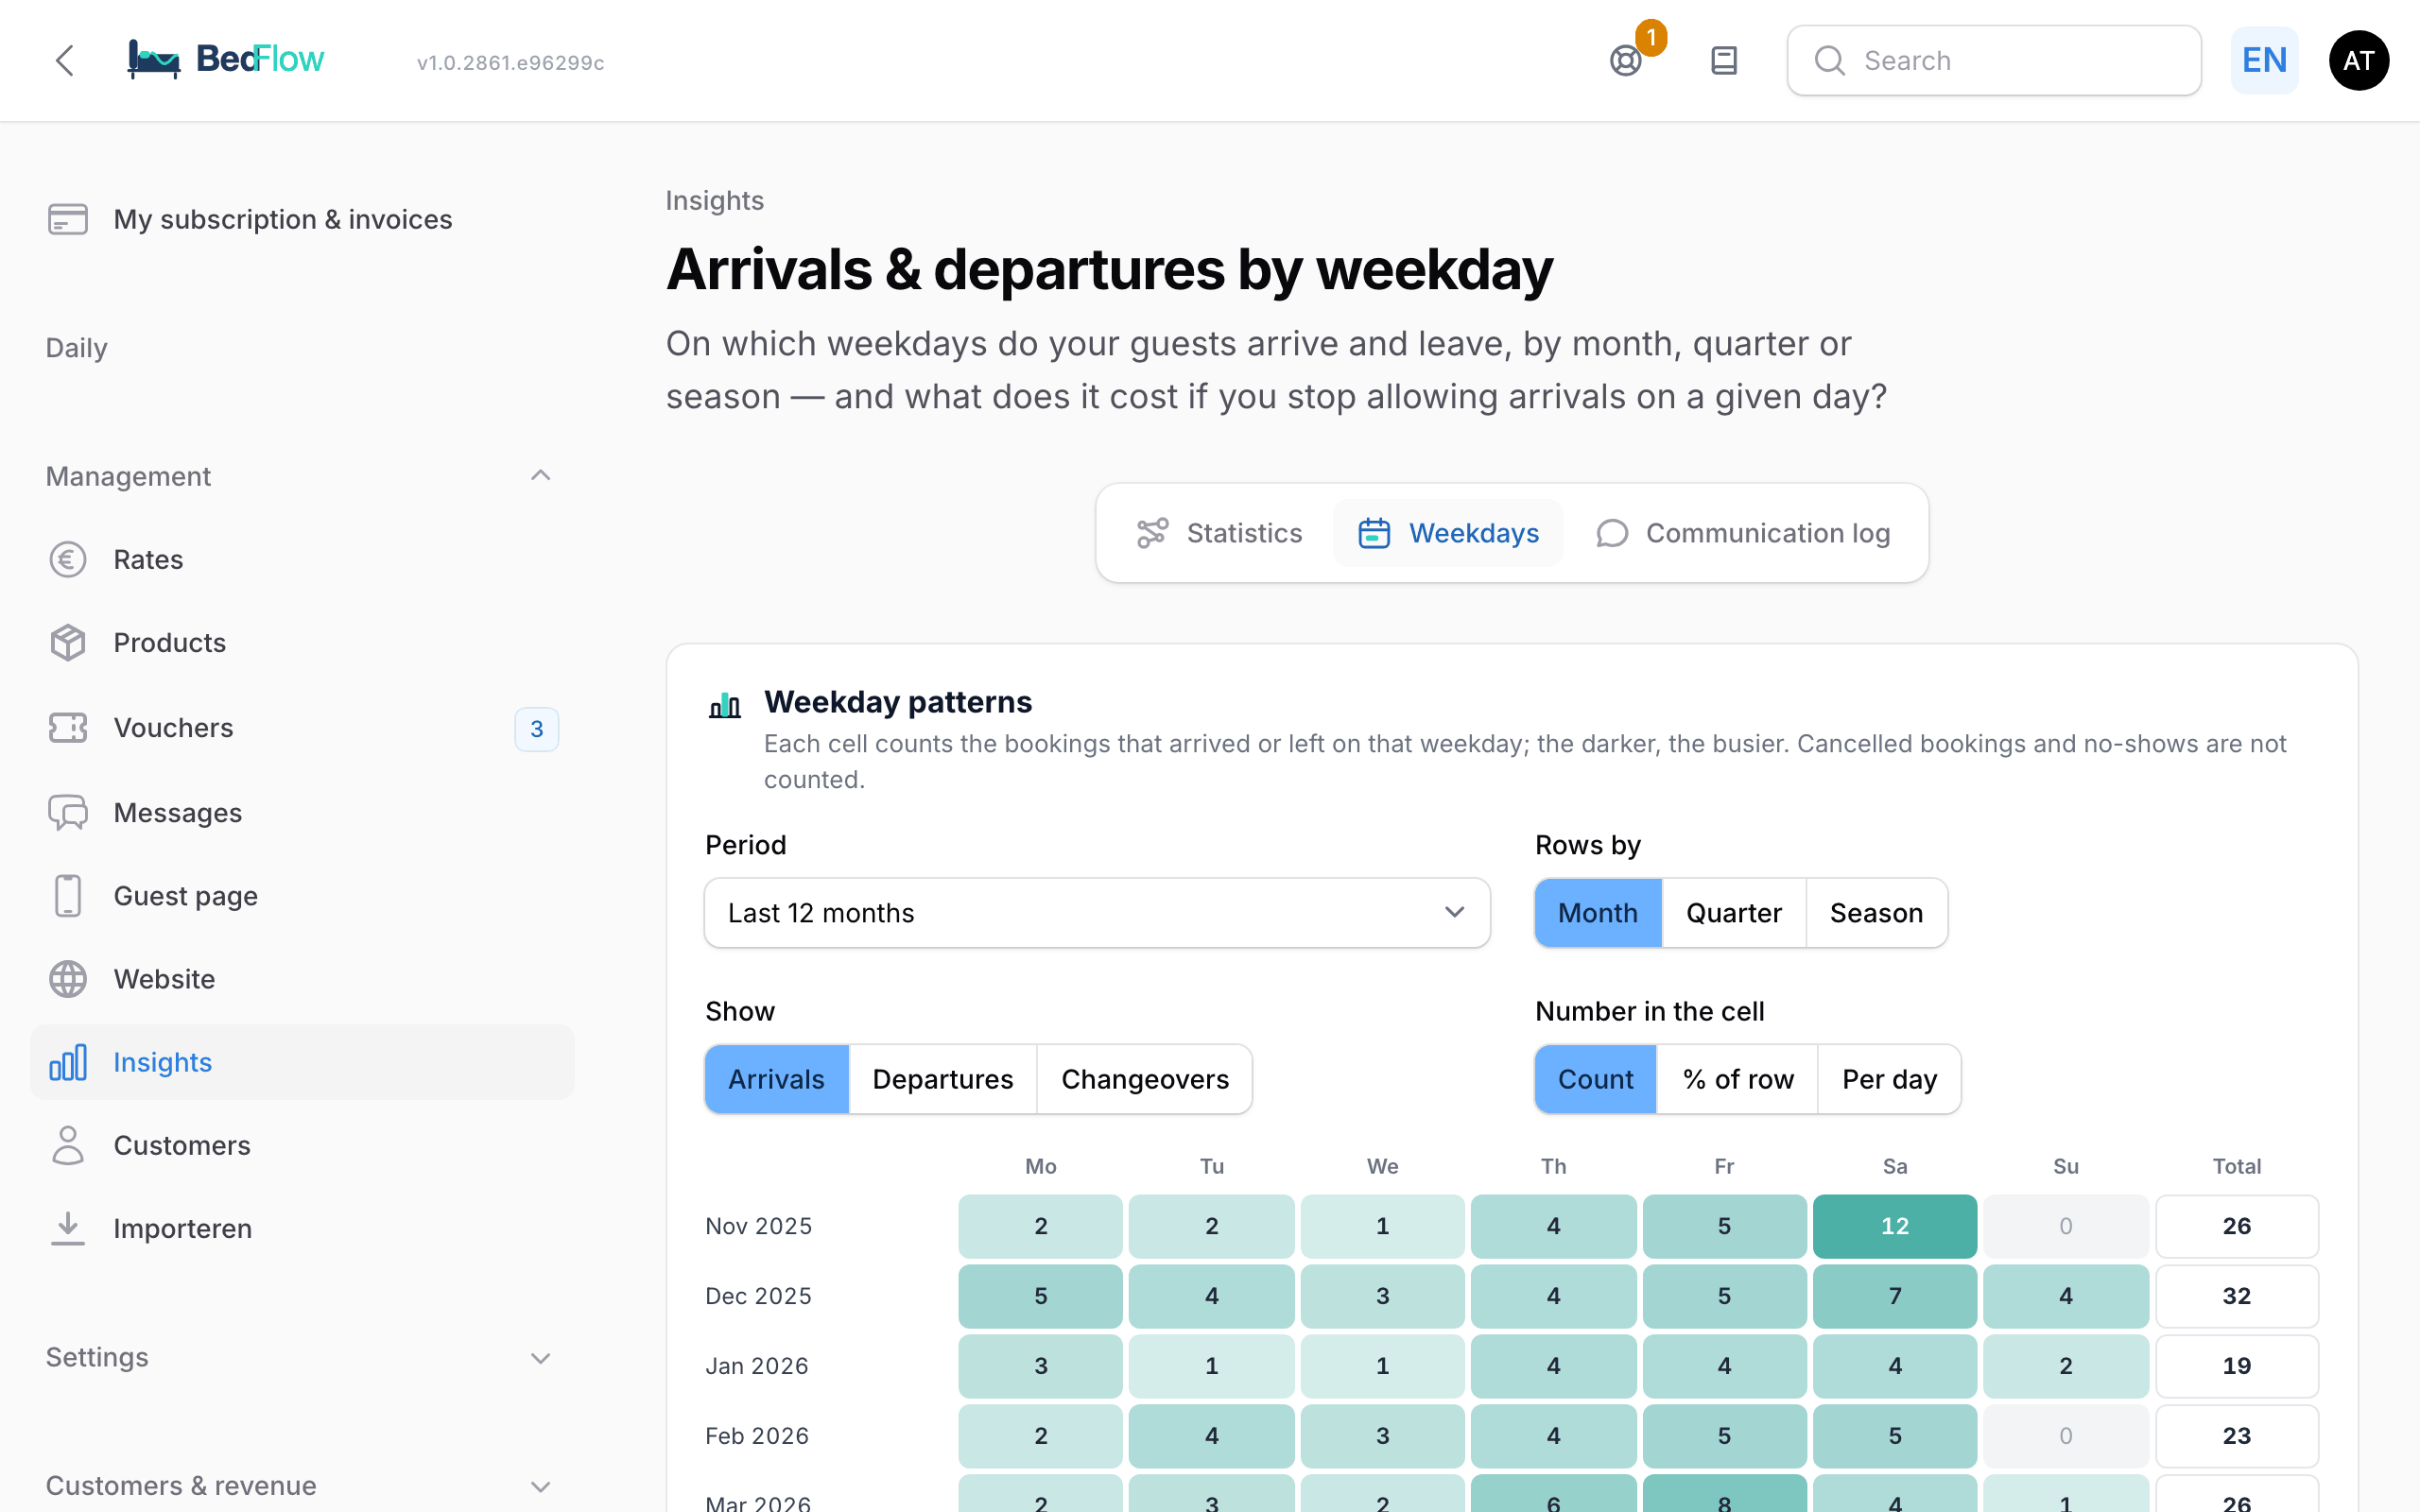Click the Weekday patterns chart icon
The height and width of the screenshot is (1512, 2420).
(725, 705)
